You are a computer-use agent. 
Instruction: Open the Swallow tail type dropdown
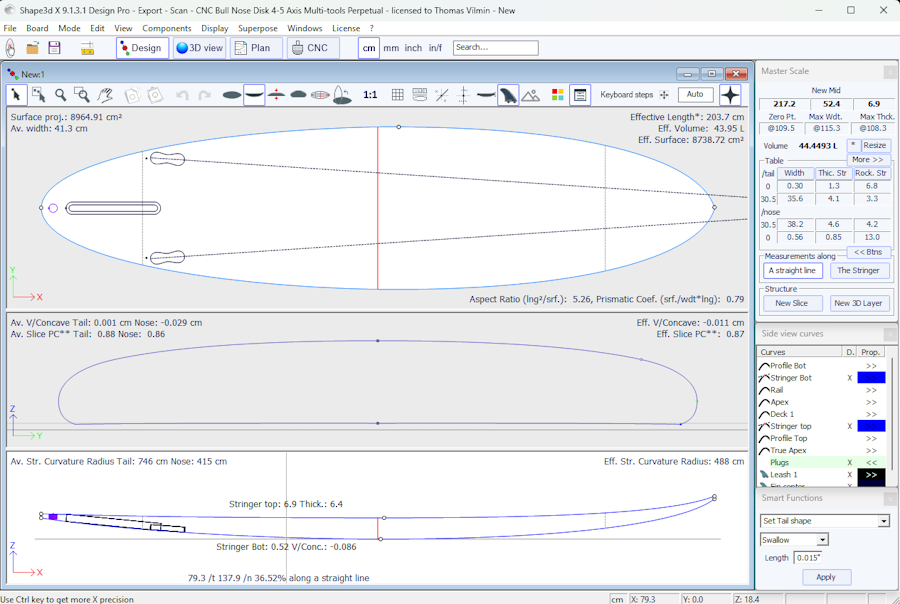(822, 540)
